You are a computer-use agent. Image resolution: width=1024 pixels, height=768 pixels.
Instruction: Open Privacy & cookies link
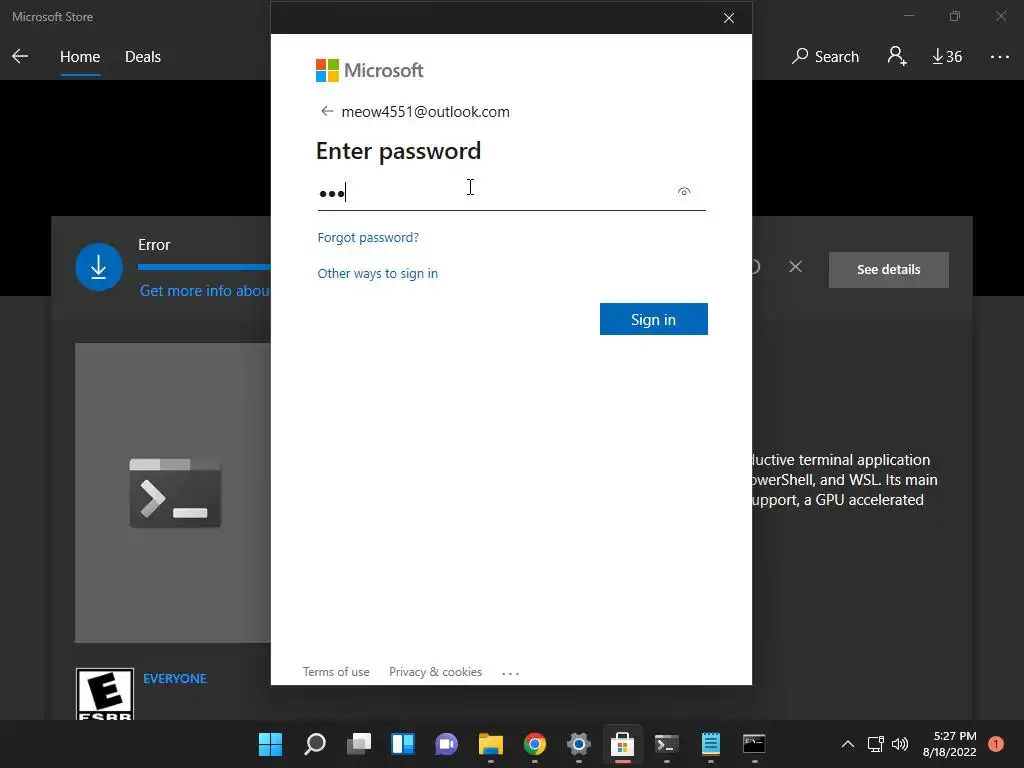(x=436, y=672)
